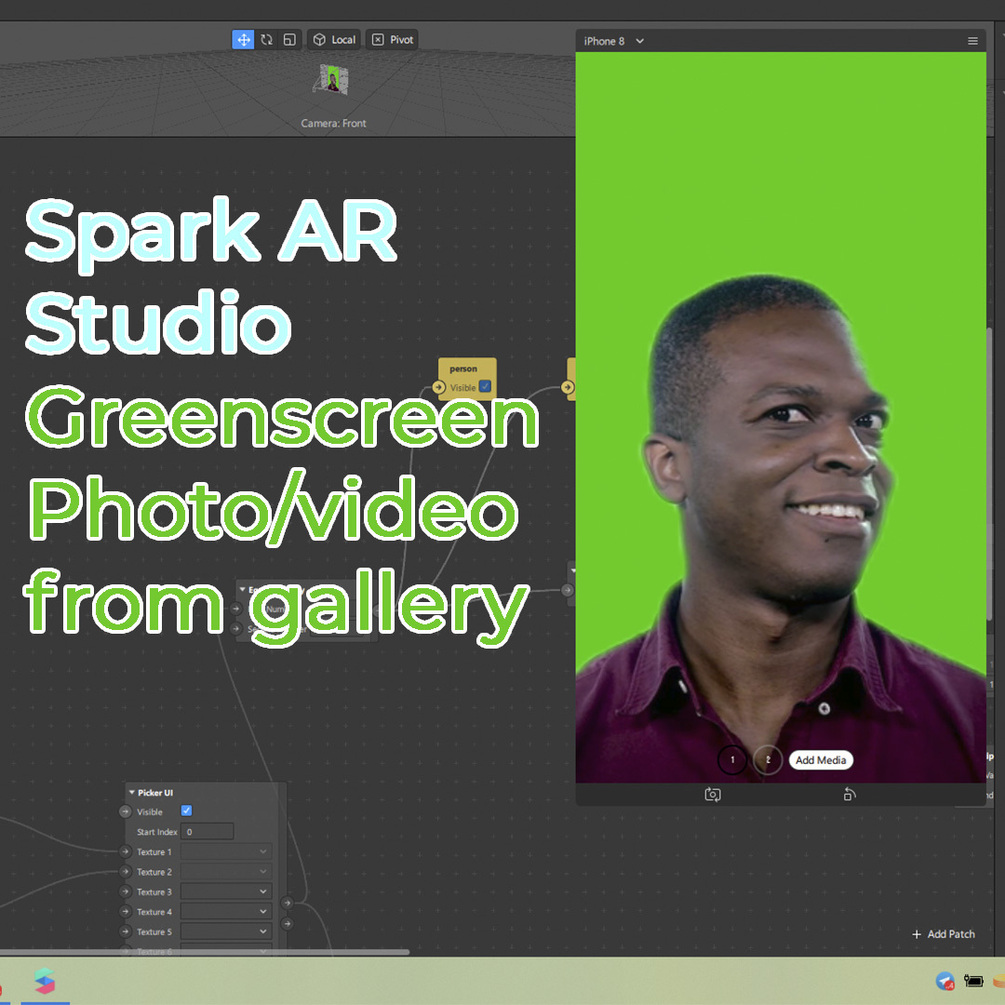Switch Local coordinate mode
This screenshot has height=1005, width=1005.
(334, 40)
